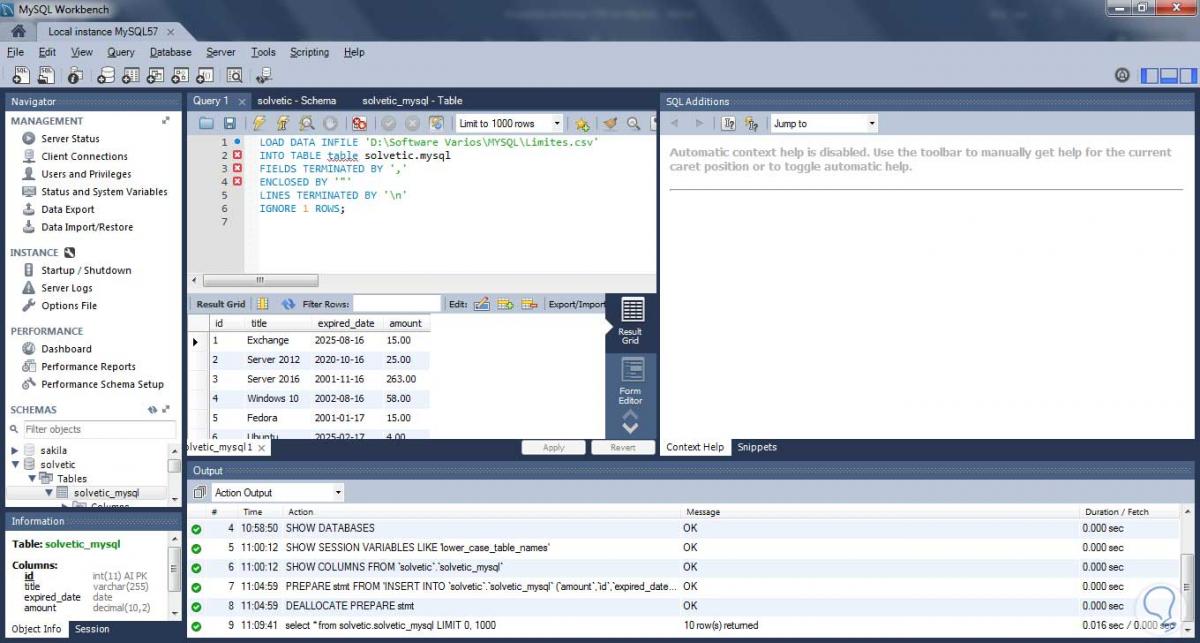Open the Limit to 1000 rows dropdown
The image size is (1200, 643).
click(x=507, y=123)
